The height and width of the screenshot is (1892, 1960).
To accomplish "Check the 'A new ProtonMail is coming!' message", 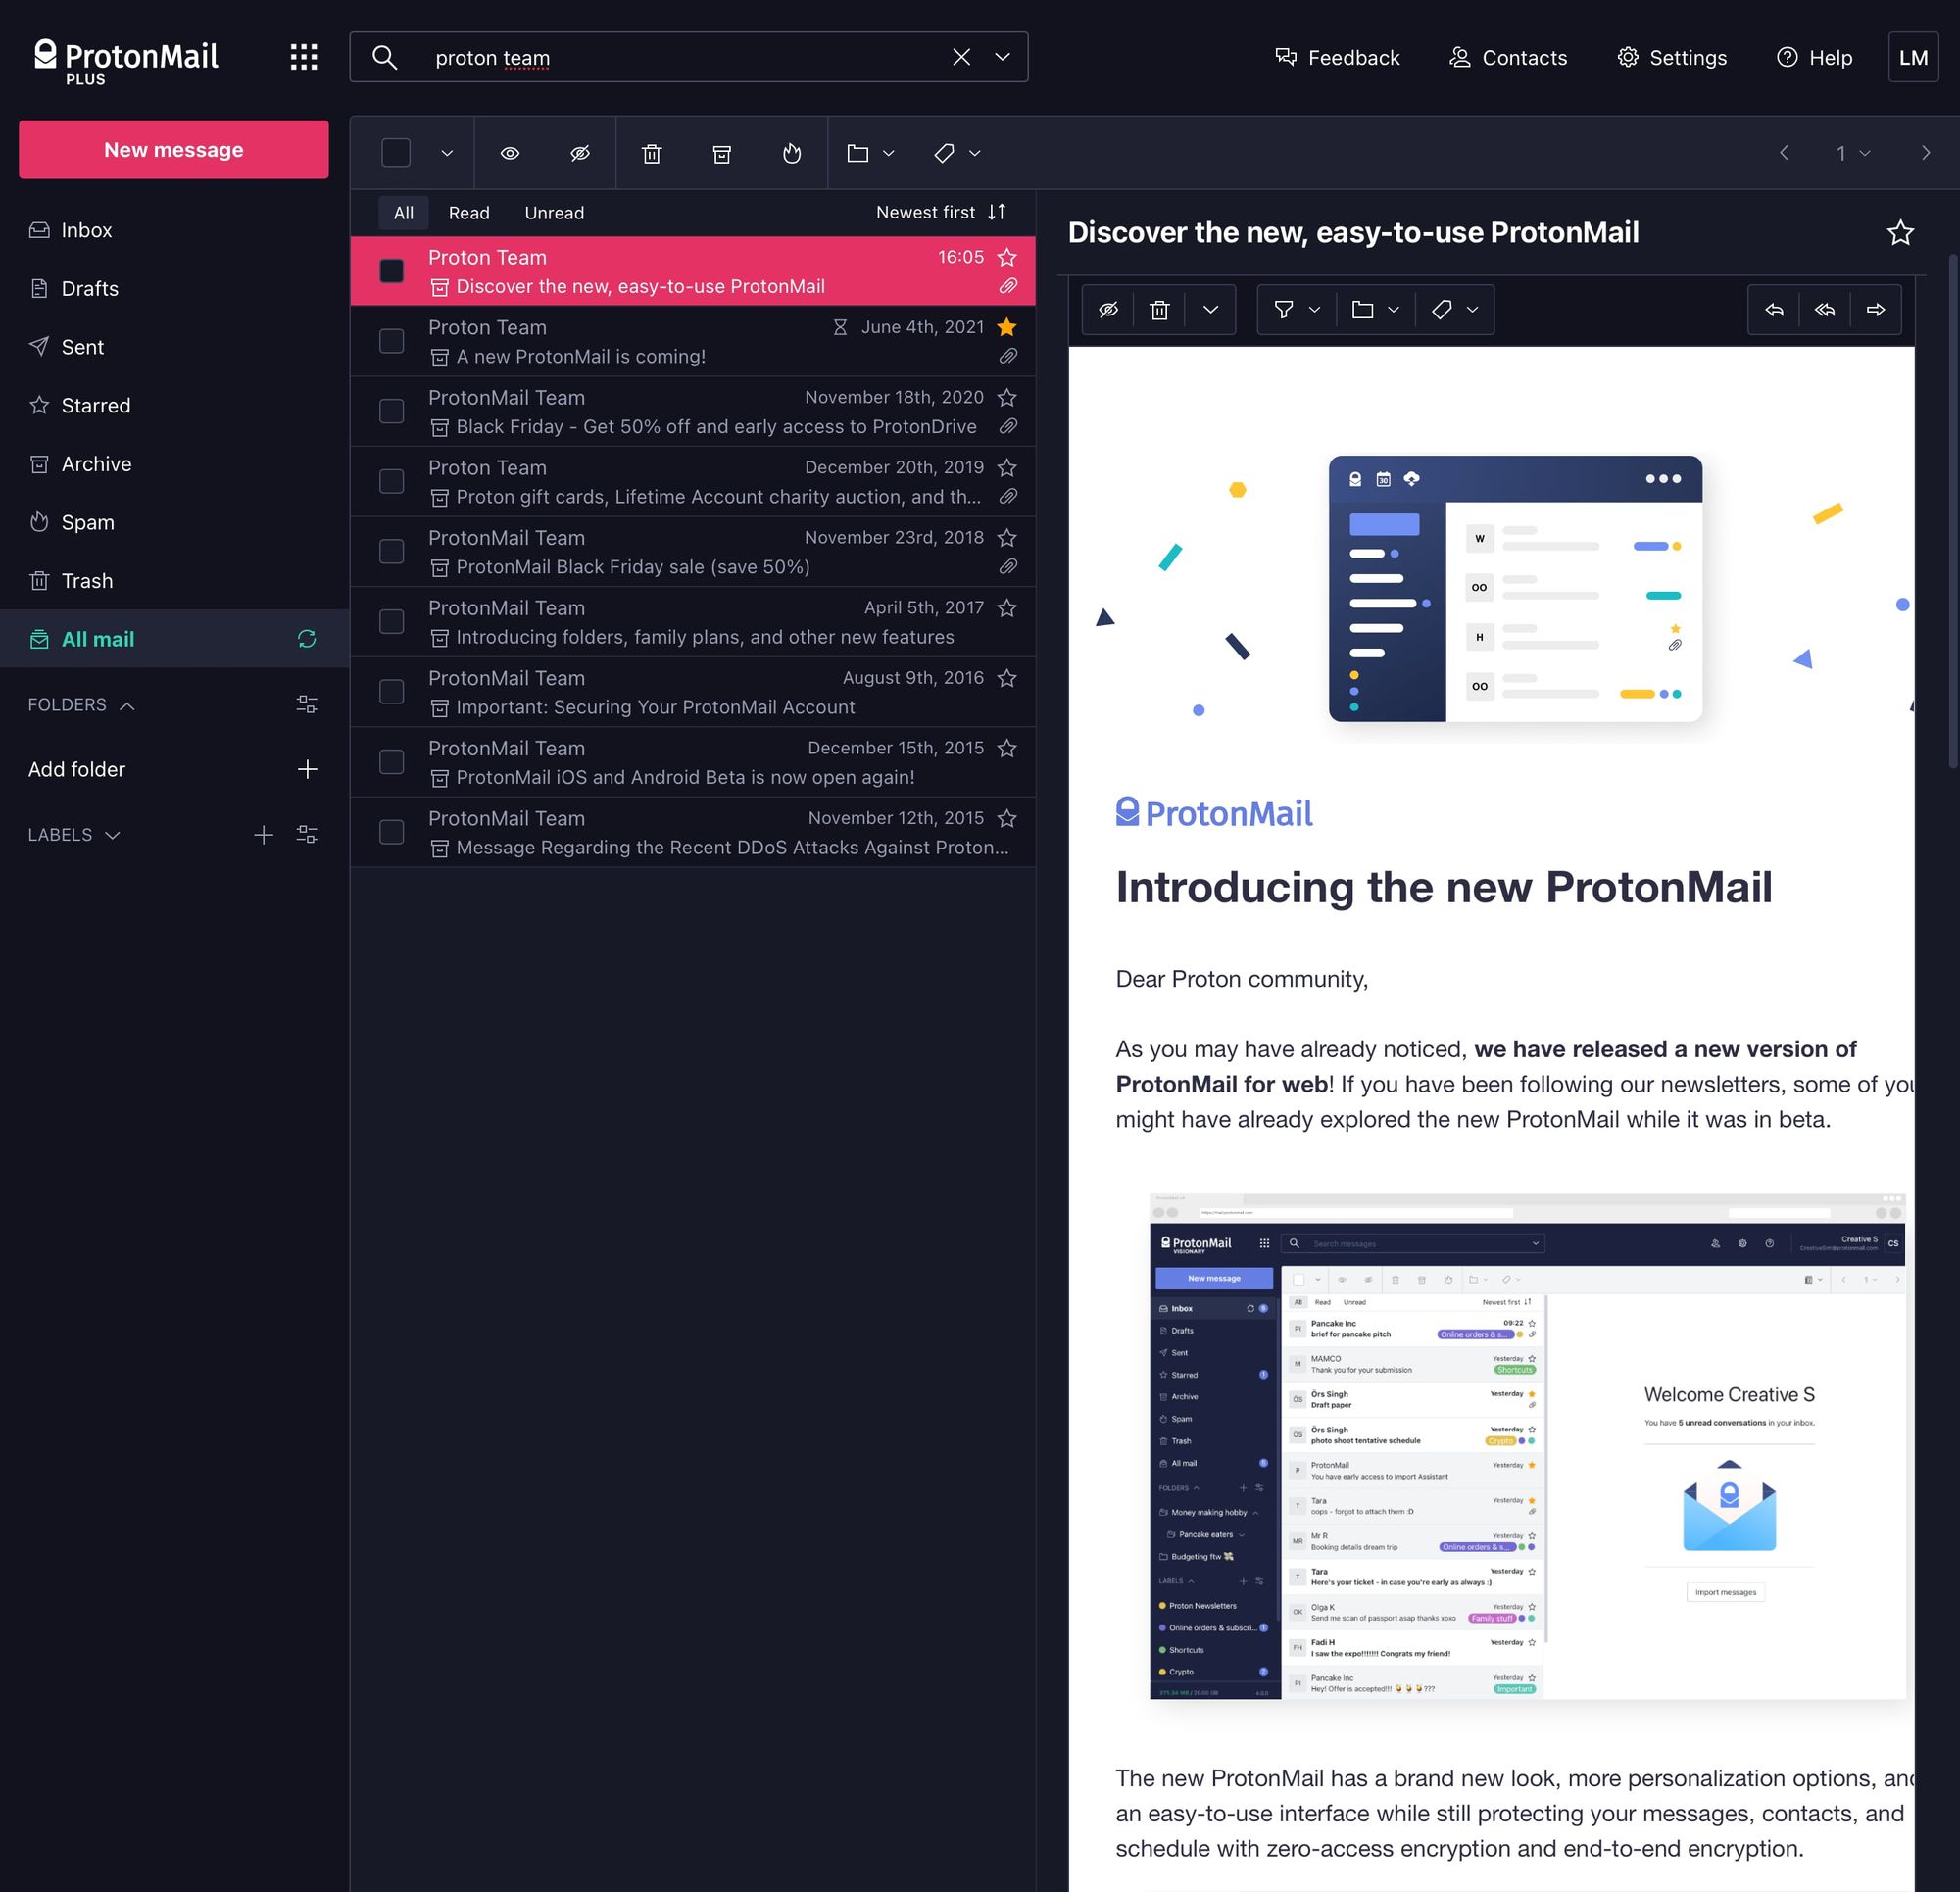I will pyautogui.click(x=392, y=341).
